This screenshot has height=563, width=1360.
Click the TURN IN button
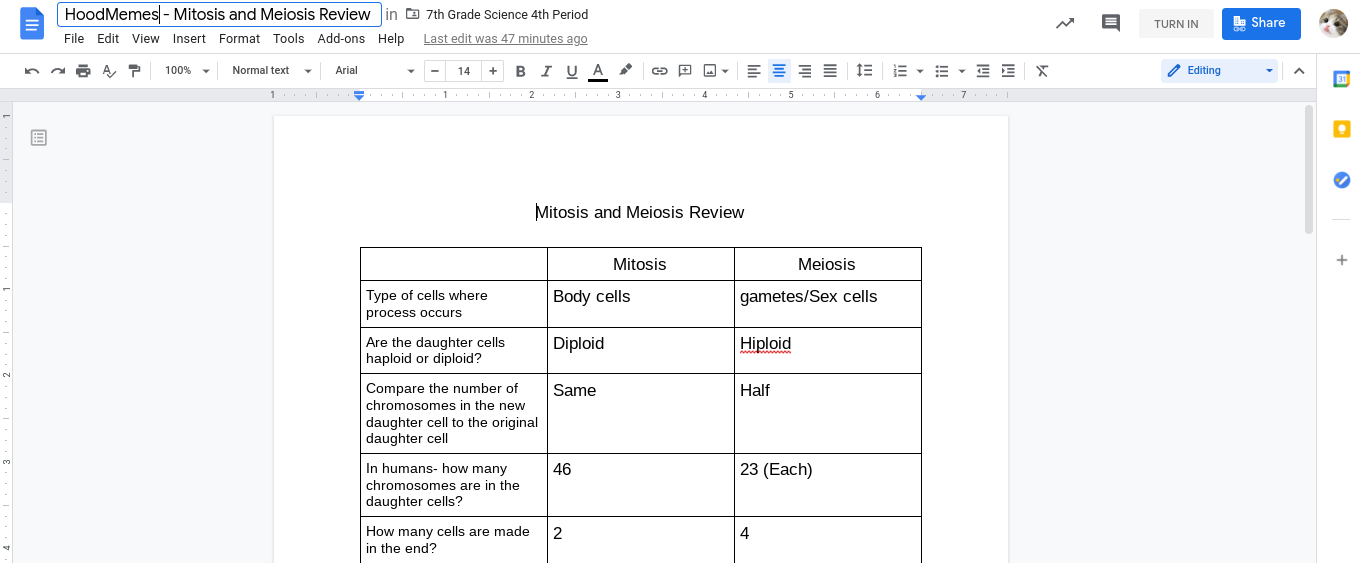click(x=1176, y=24)
